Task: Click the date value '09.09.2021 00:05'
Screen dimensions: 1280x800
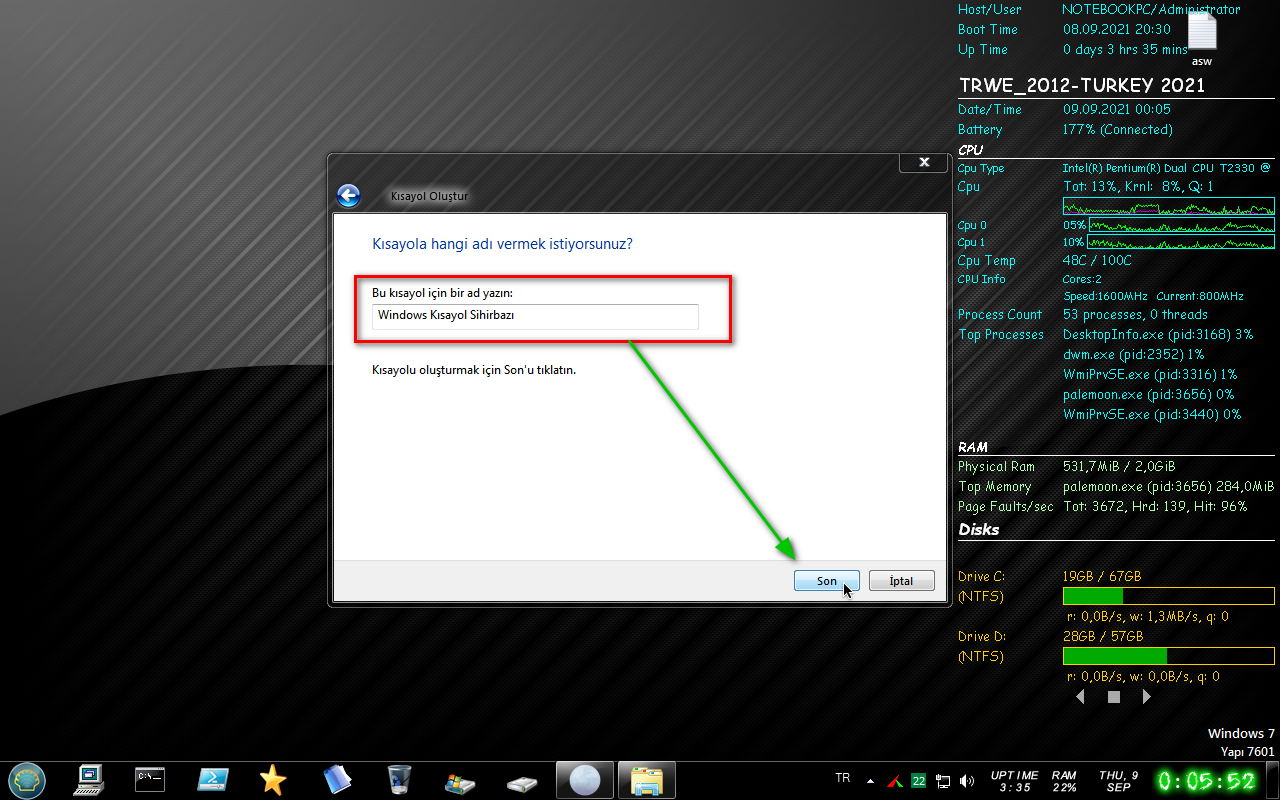Action: 1116,109
